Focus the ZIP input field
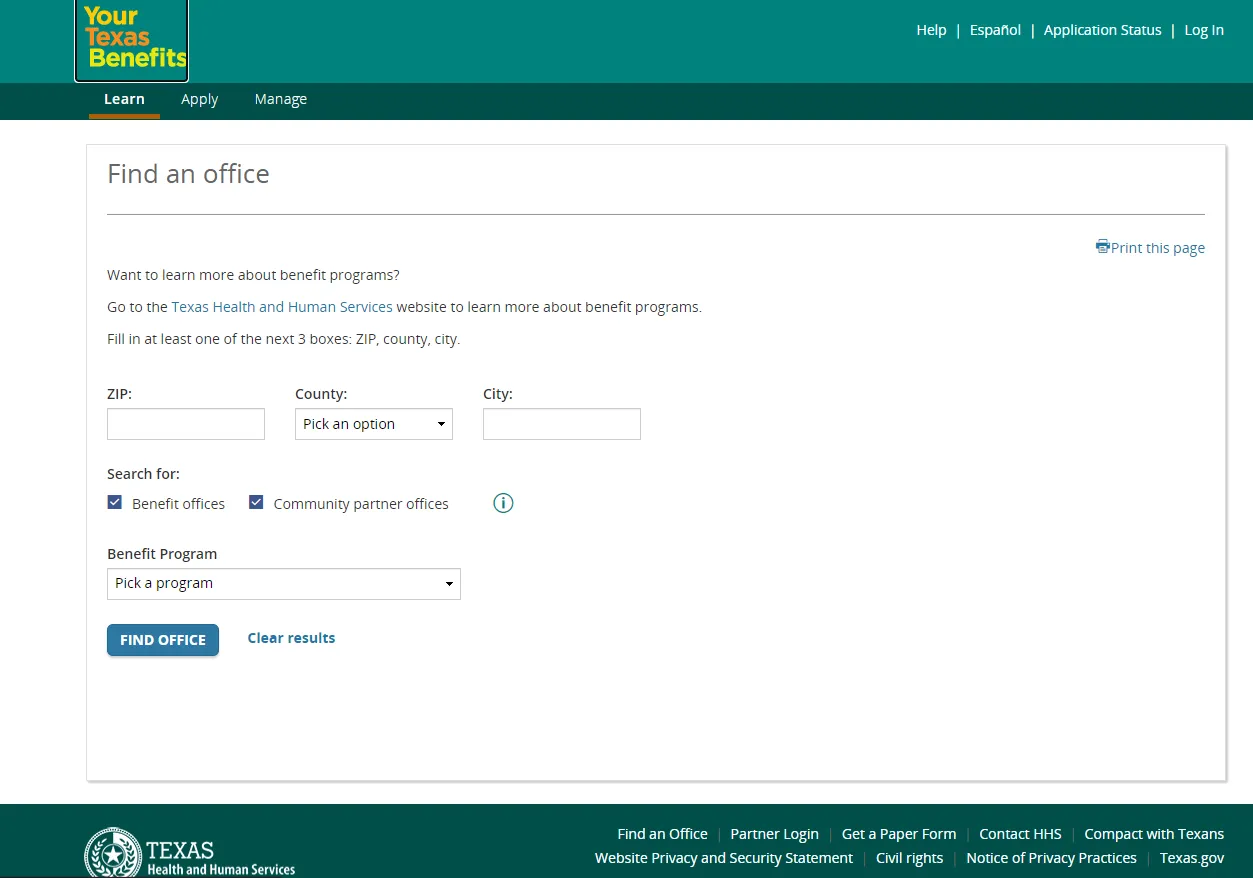The image size is (1253, 878). pos(186,424)
